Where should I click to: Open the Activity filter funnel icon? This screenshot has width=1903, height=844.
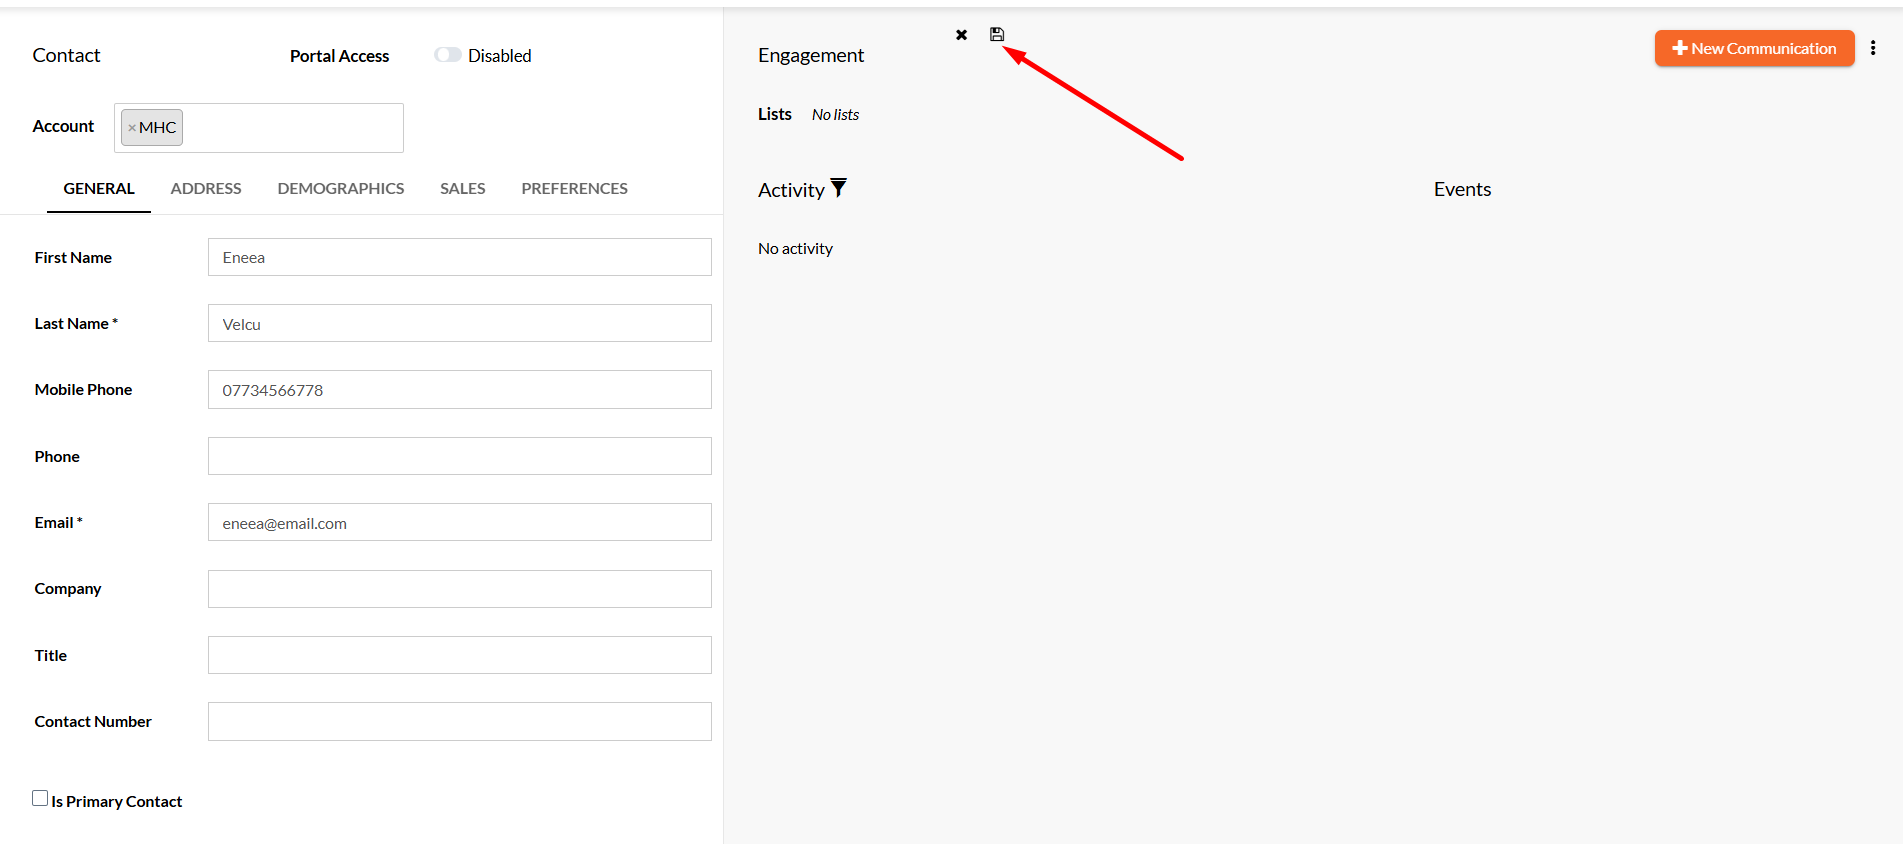(838, 188)
